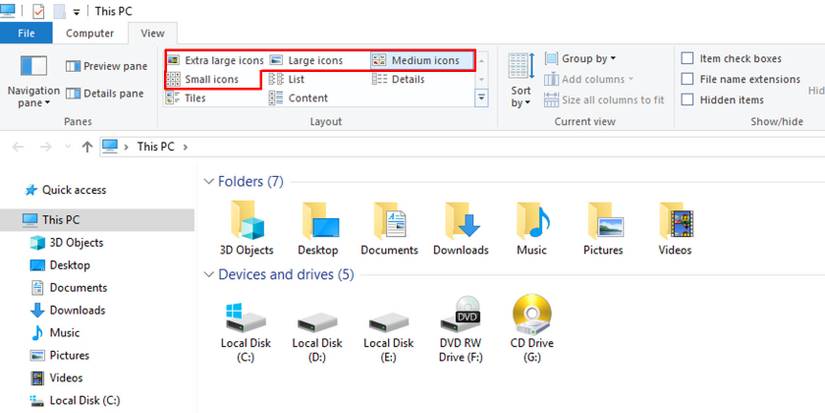Select CD Drive (G:) icon
Image resolution: width=825 pixels, height=413 pixels.
[x=531, y=314]
